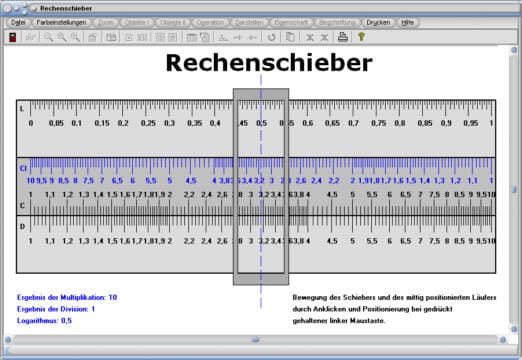This screenshot has height=360, width=522.
Task: Click the vertical scrollbar thumb
Action: coord(514,189)
